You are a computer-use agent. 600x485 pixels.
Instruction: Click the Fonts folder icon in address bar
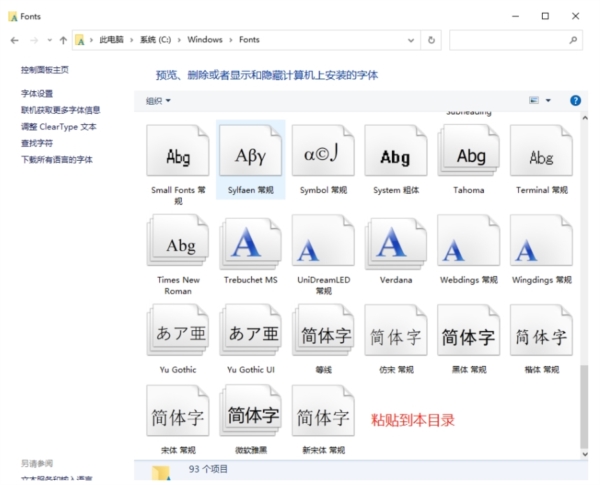[80, 40]
